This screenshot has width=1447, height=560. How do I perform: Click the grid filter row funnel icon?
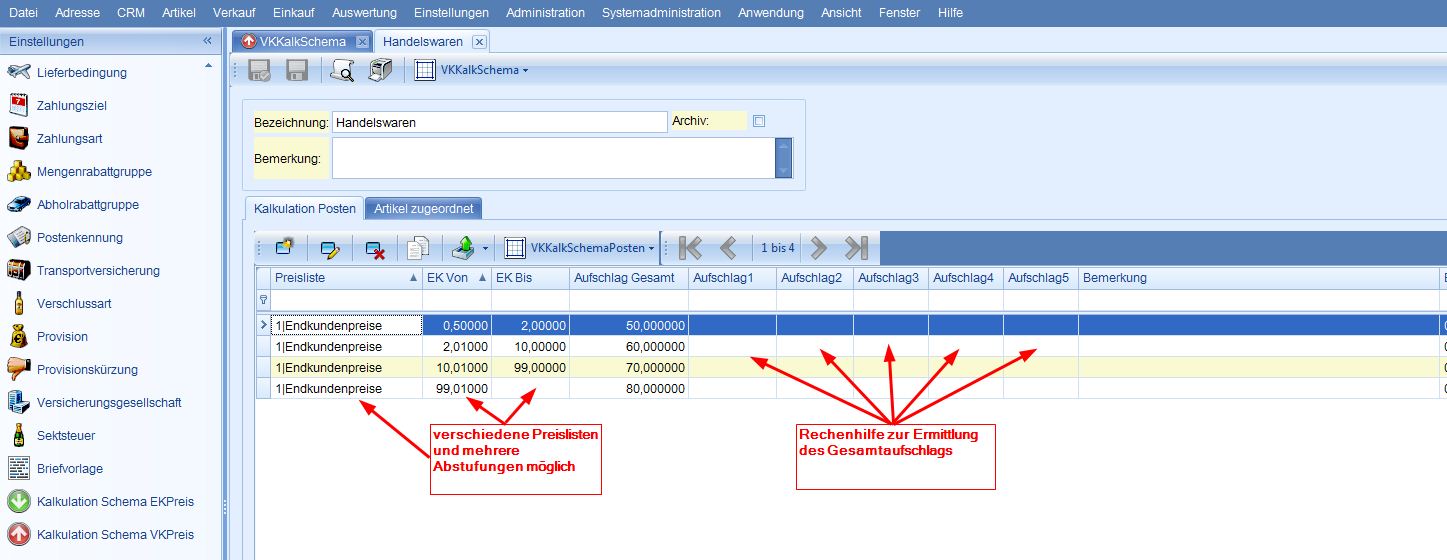(x=263, y=299)
